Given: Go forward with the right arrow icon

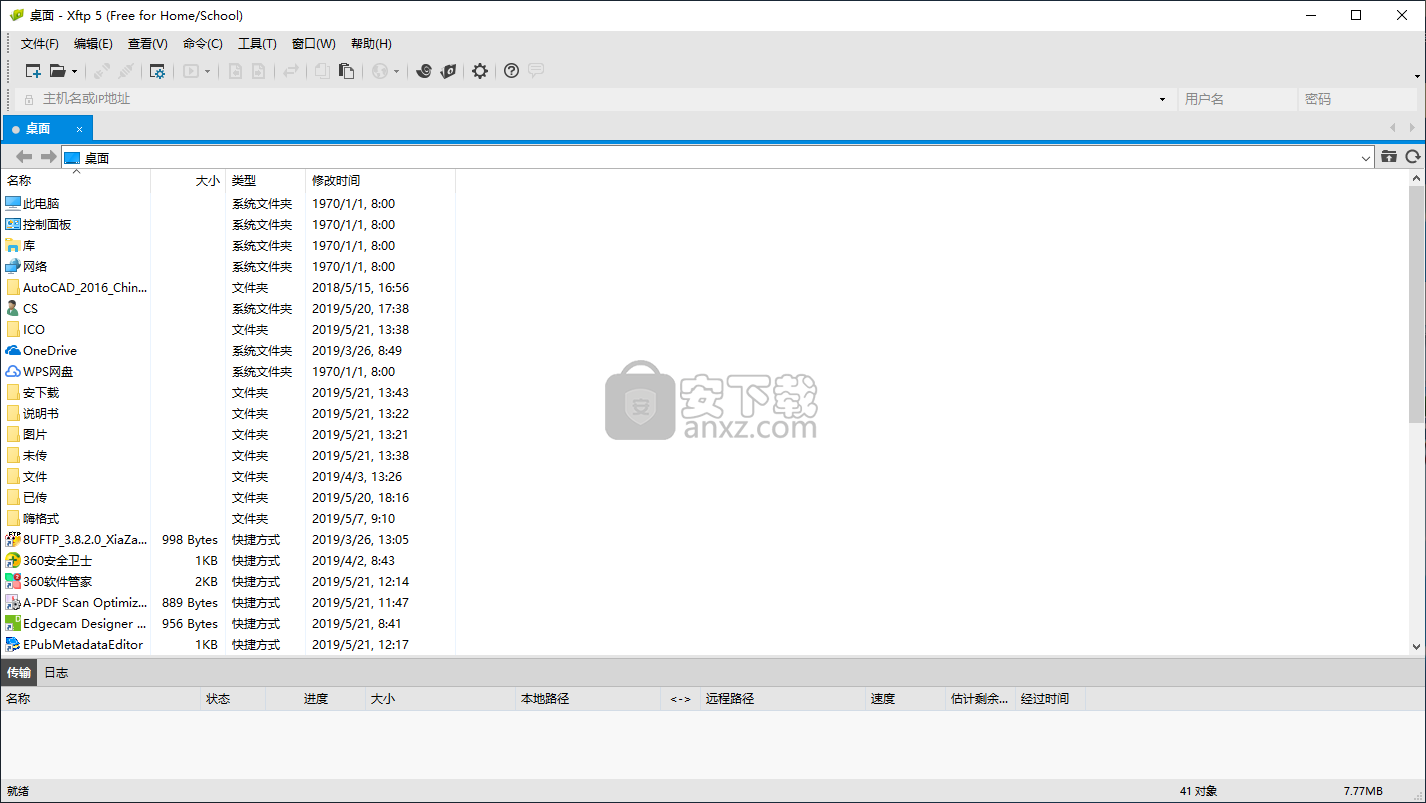Looking at the screenshot, I should pos(48,157).
